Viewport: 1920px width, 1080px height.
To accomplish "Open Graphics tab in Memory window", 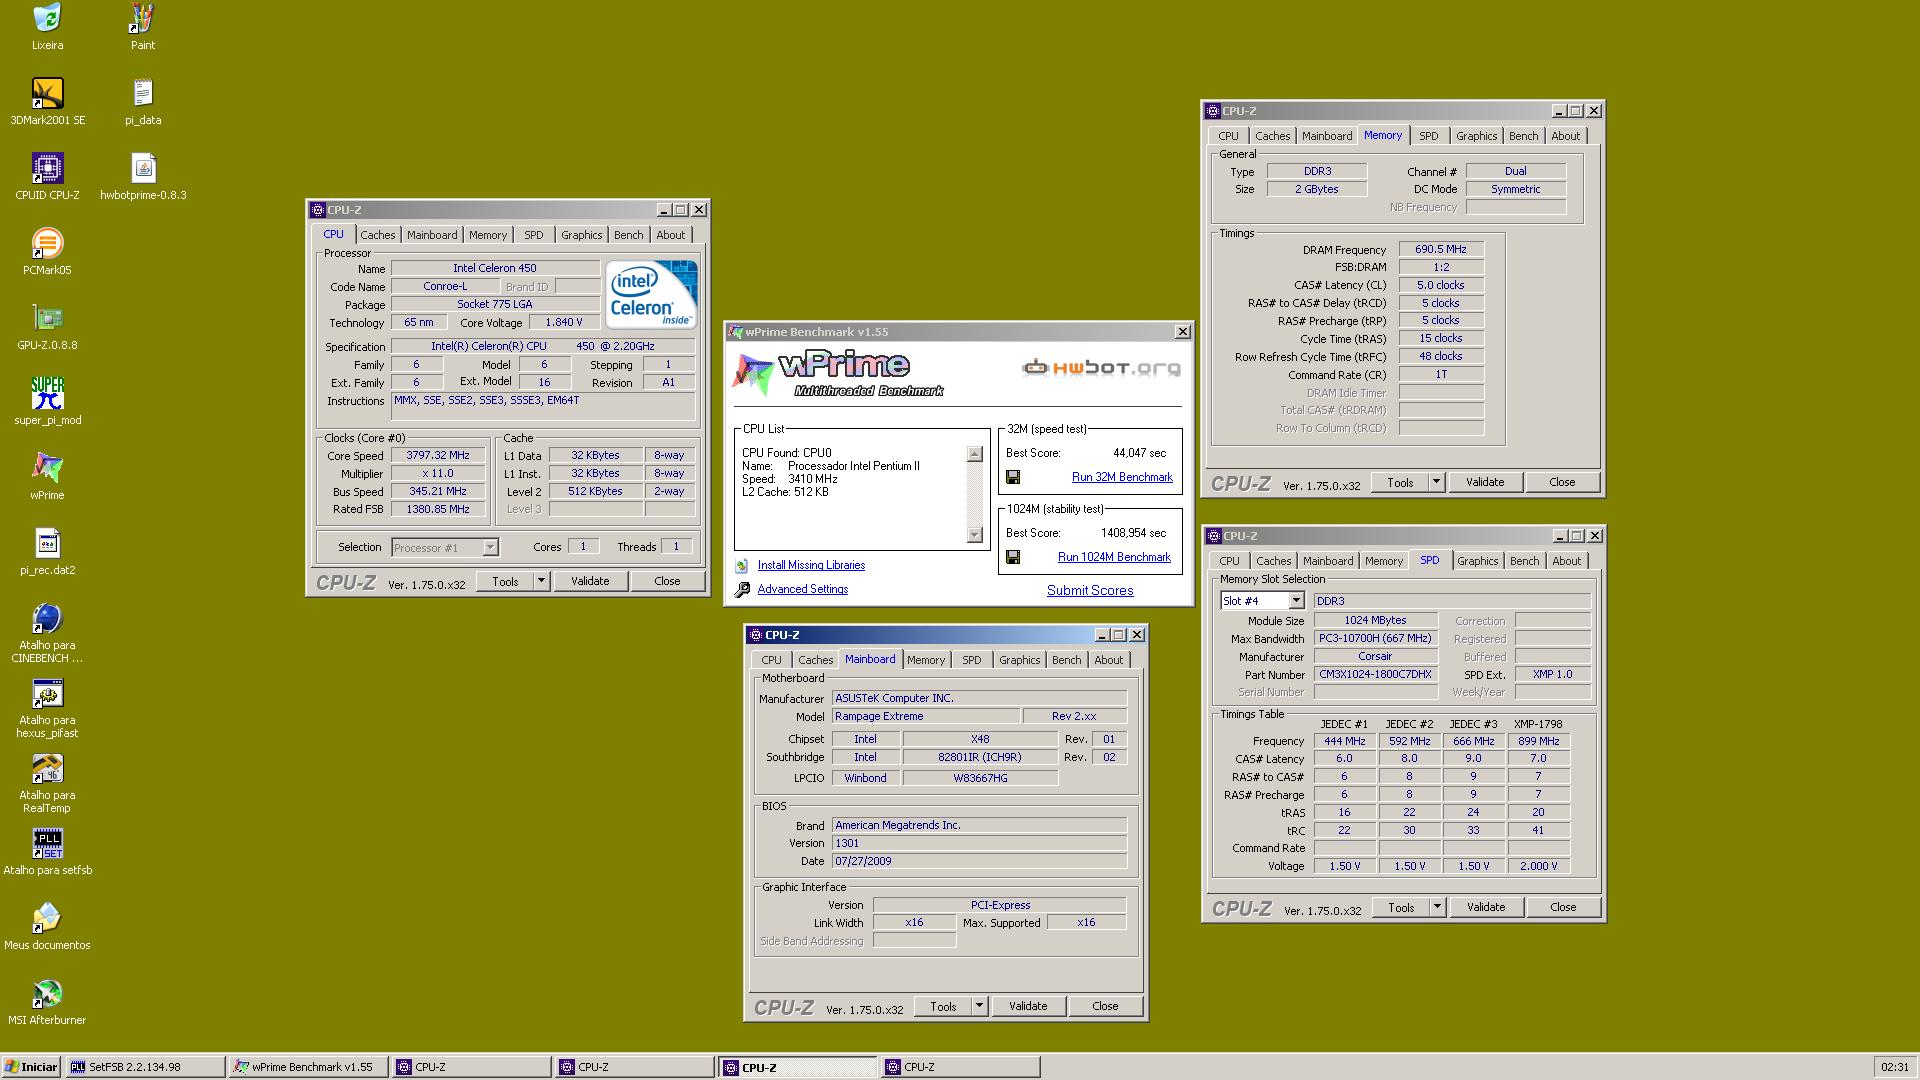I will pyautogui.click(x=1476, y=136).
